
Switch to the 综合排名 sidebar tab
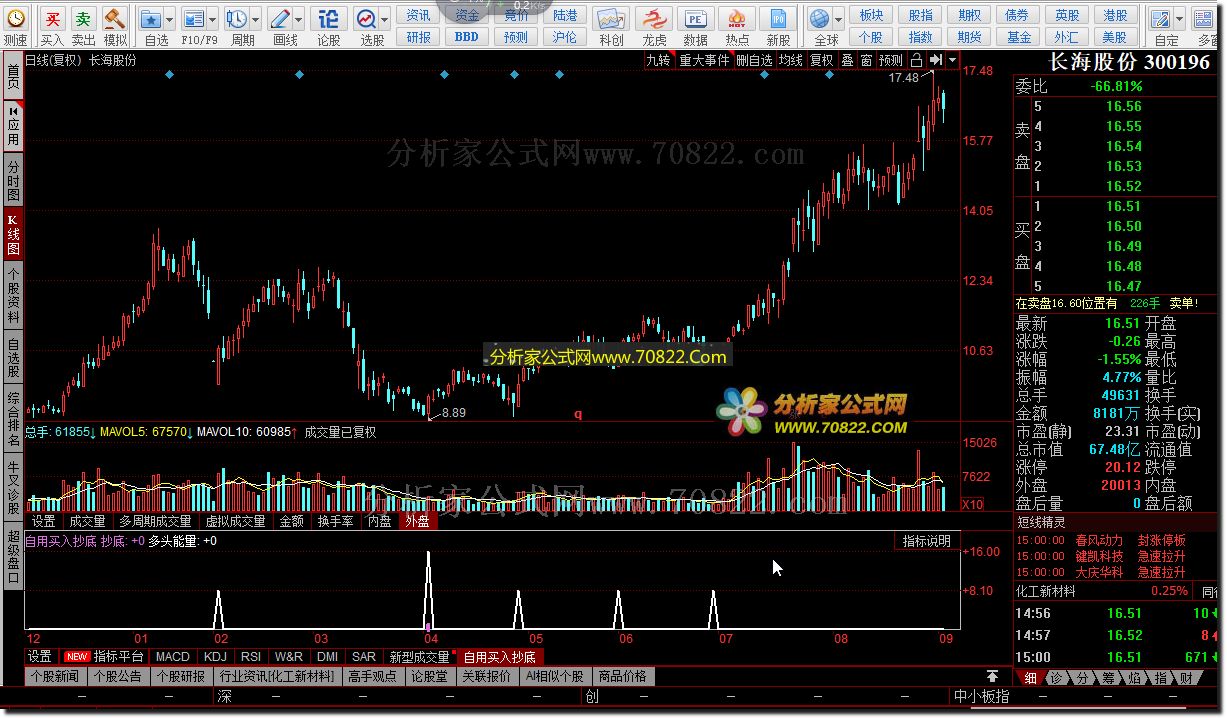pos(13,417)
